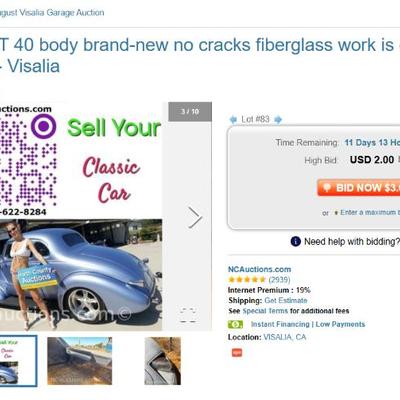Click the (2939) review count
400x400 pixels.
click(279, 280)
